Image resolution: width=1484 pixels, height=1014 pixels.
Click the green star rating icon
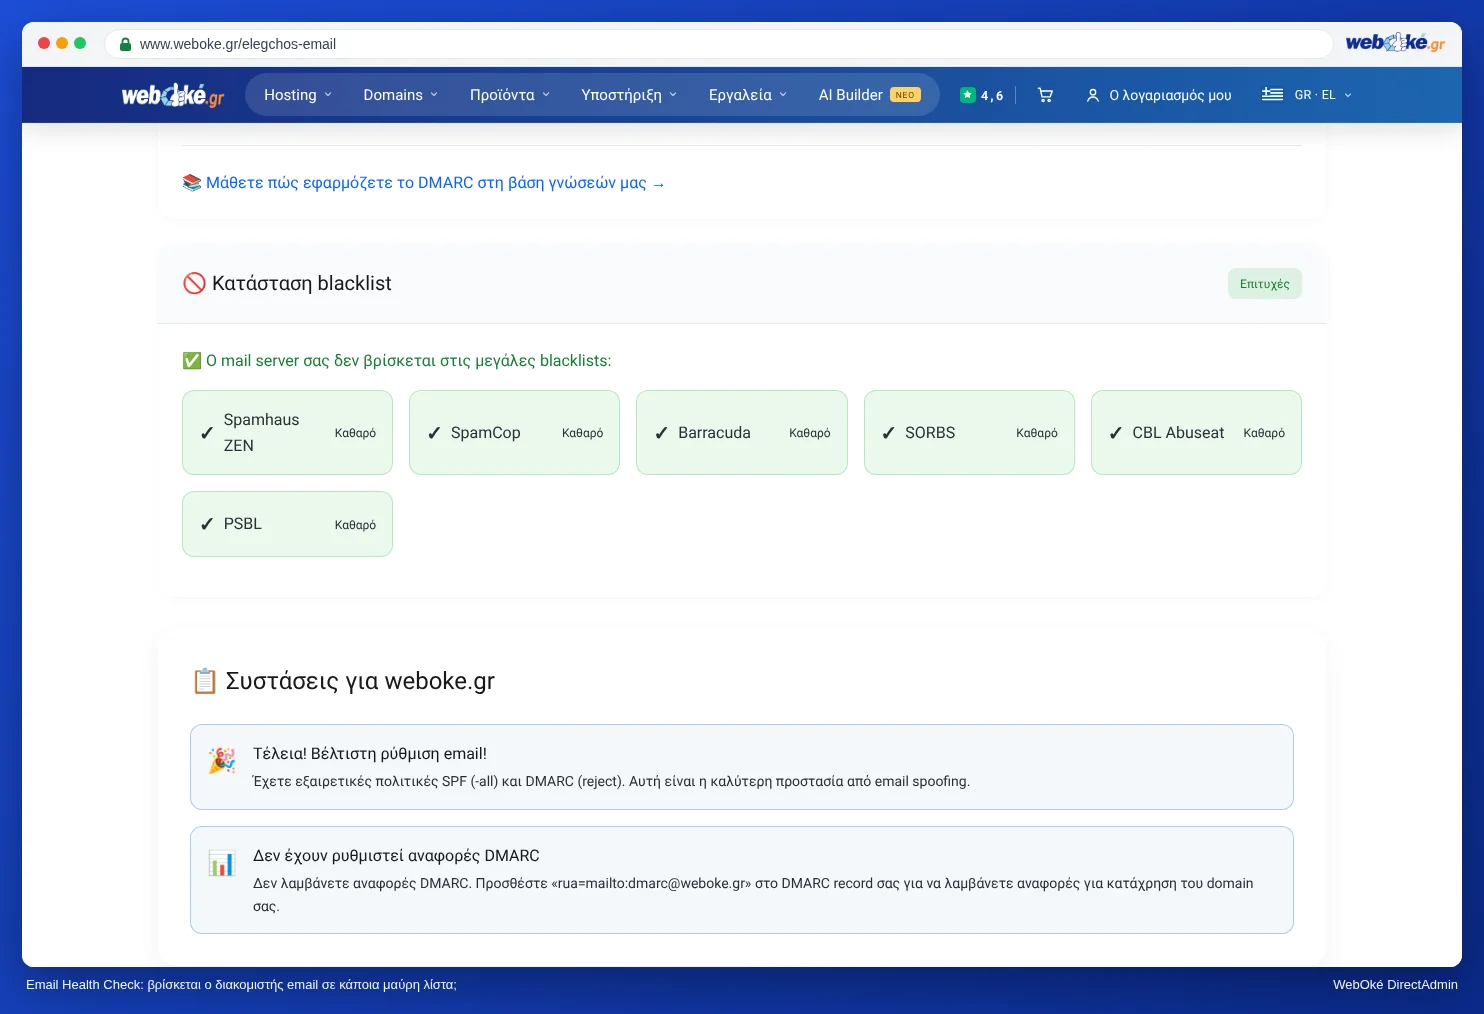tap(967, 95)
